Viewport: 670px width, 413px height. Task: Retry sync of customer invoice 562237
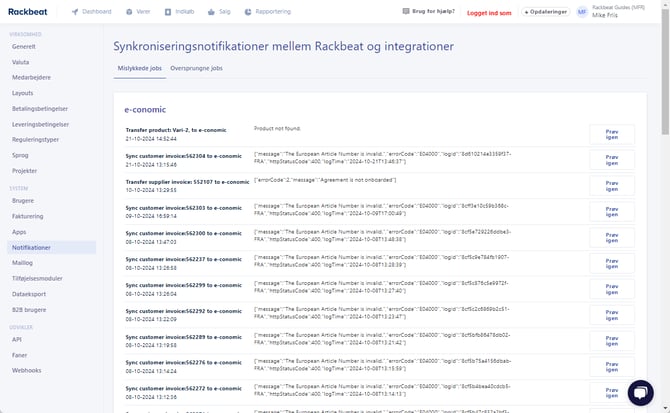click(611, 264)
